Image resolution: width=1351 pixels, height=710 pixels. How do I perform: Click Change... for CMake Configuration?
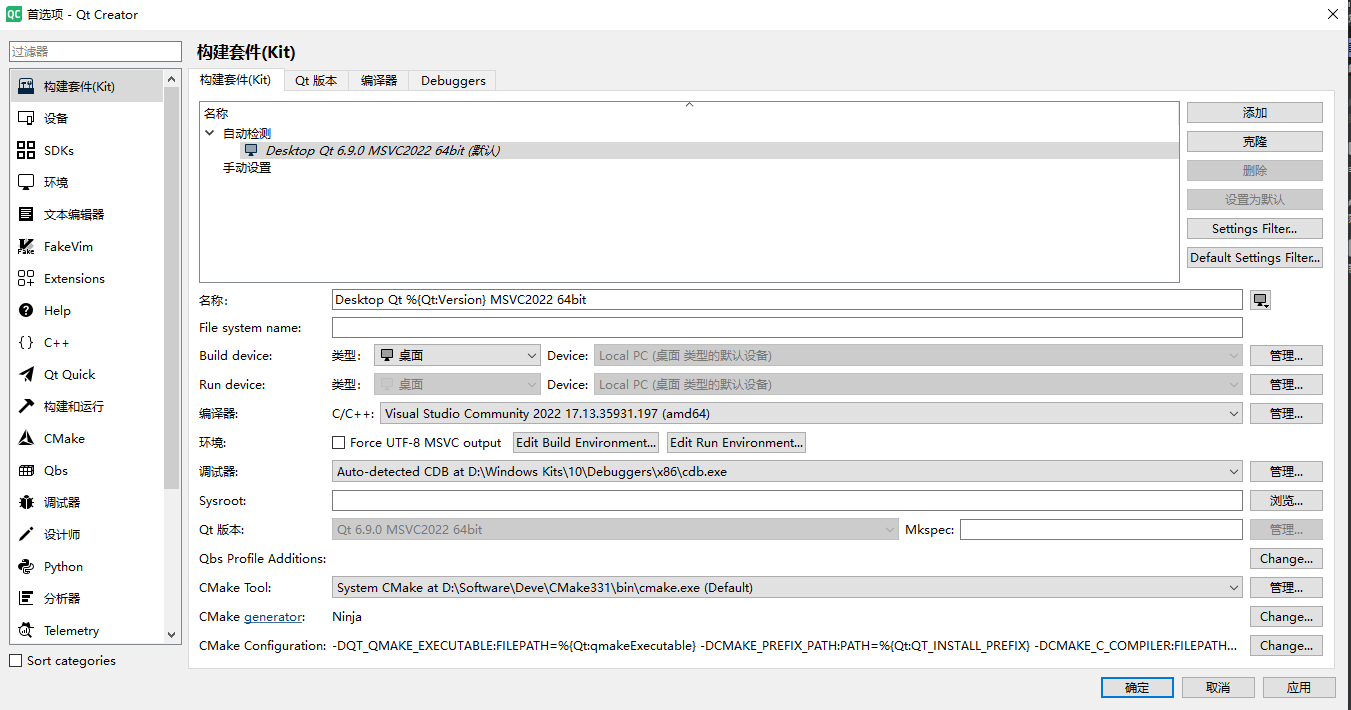1286,645
